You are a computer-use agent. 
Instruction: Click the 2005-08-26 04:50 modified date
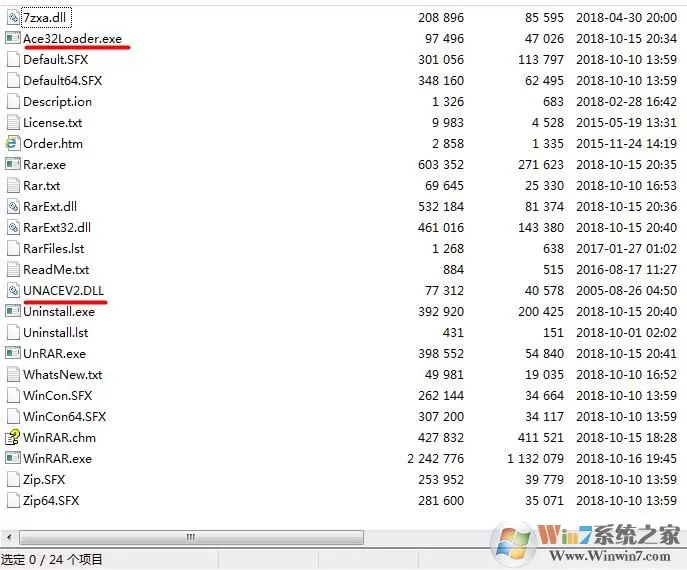tap(627, 290)
